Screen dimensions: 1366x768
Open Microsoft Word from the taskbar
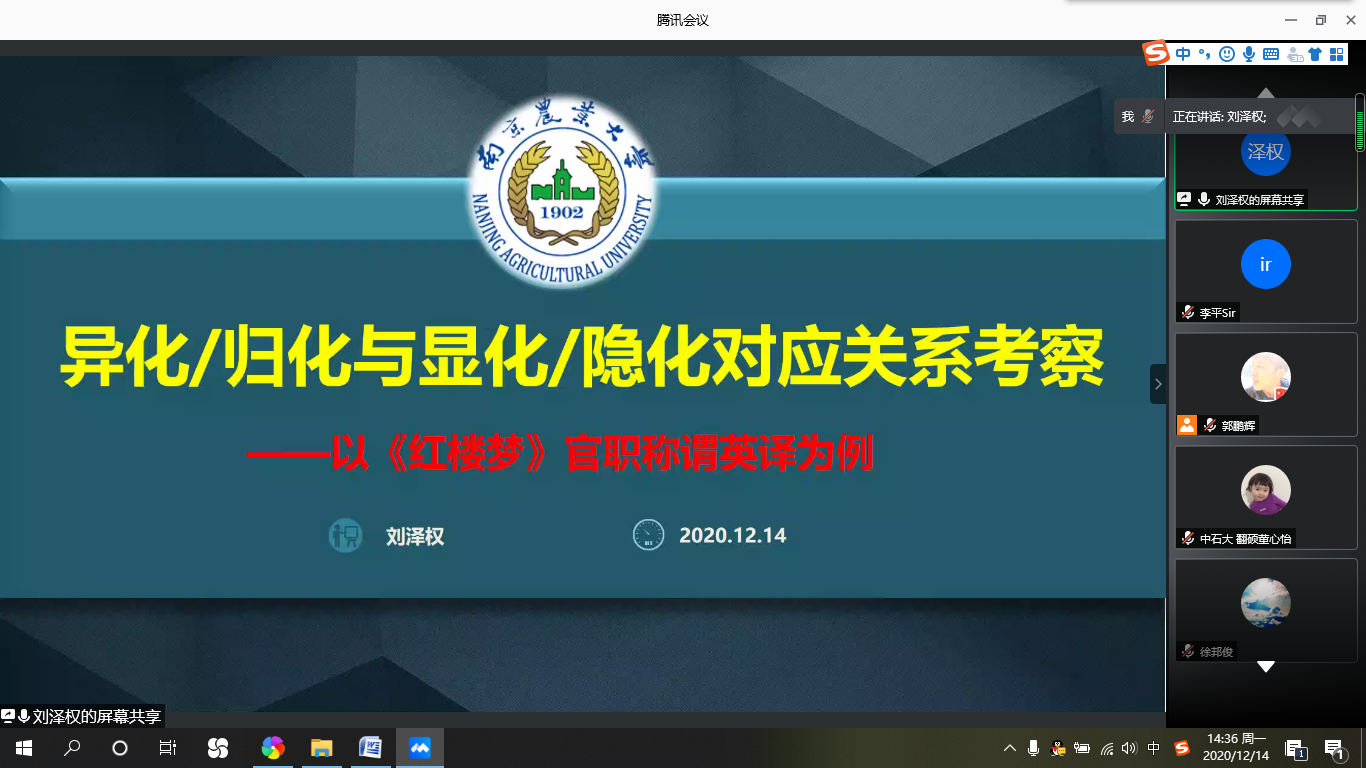click(370, 748)
